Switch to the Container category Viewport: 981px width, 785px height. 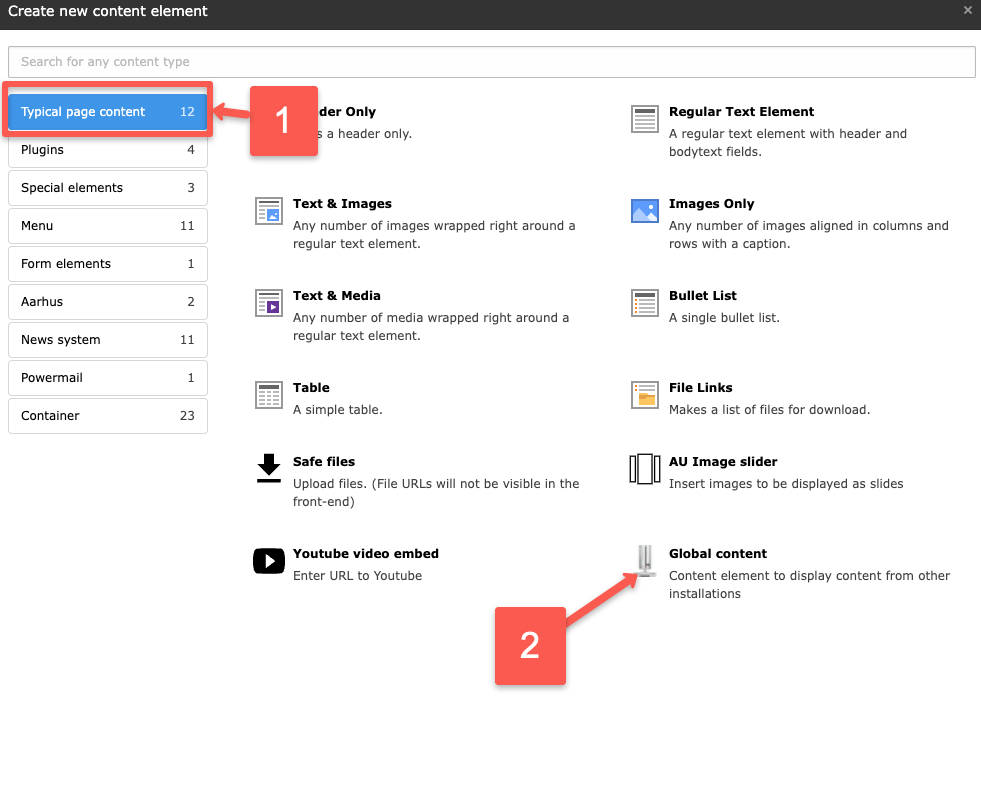point(107,416)
